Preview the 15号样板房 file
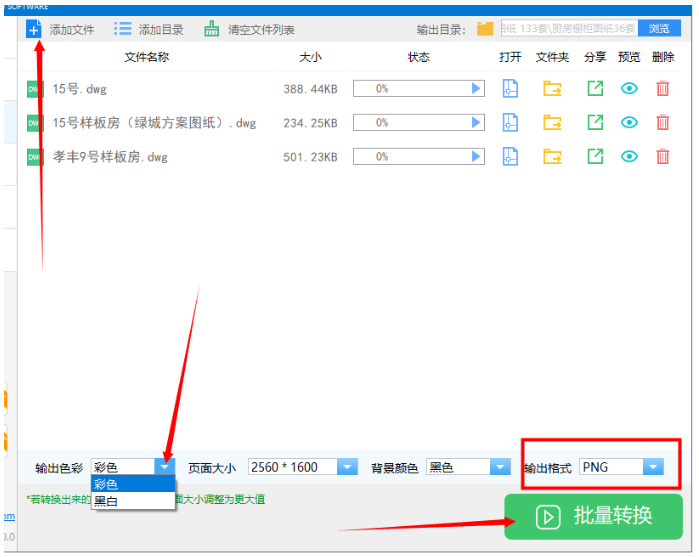The height and width of the screenshot is (557, 699). pyautogui.click(x=629, y=122)
